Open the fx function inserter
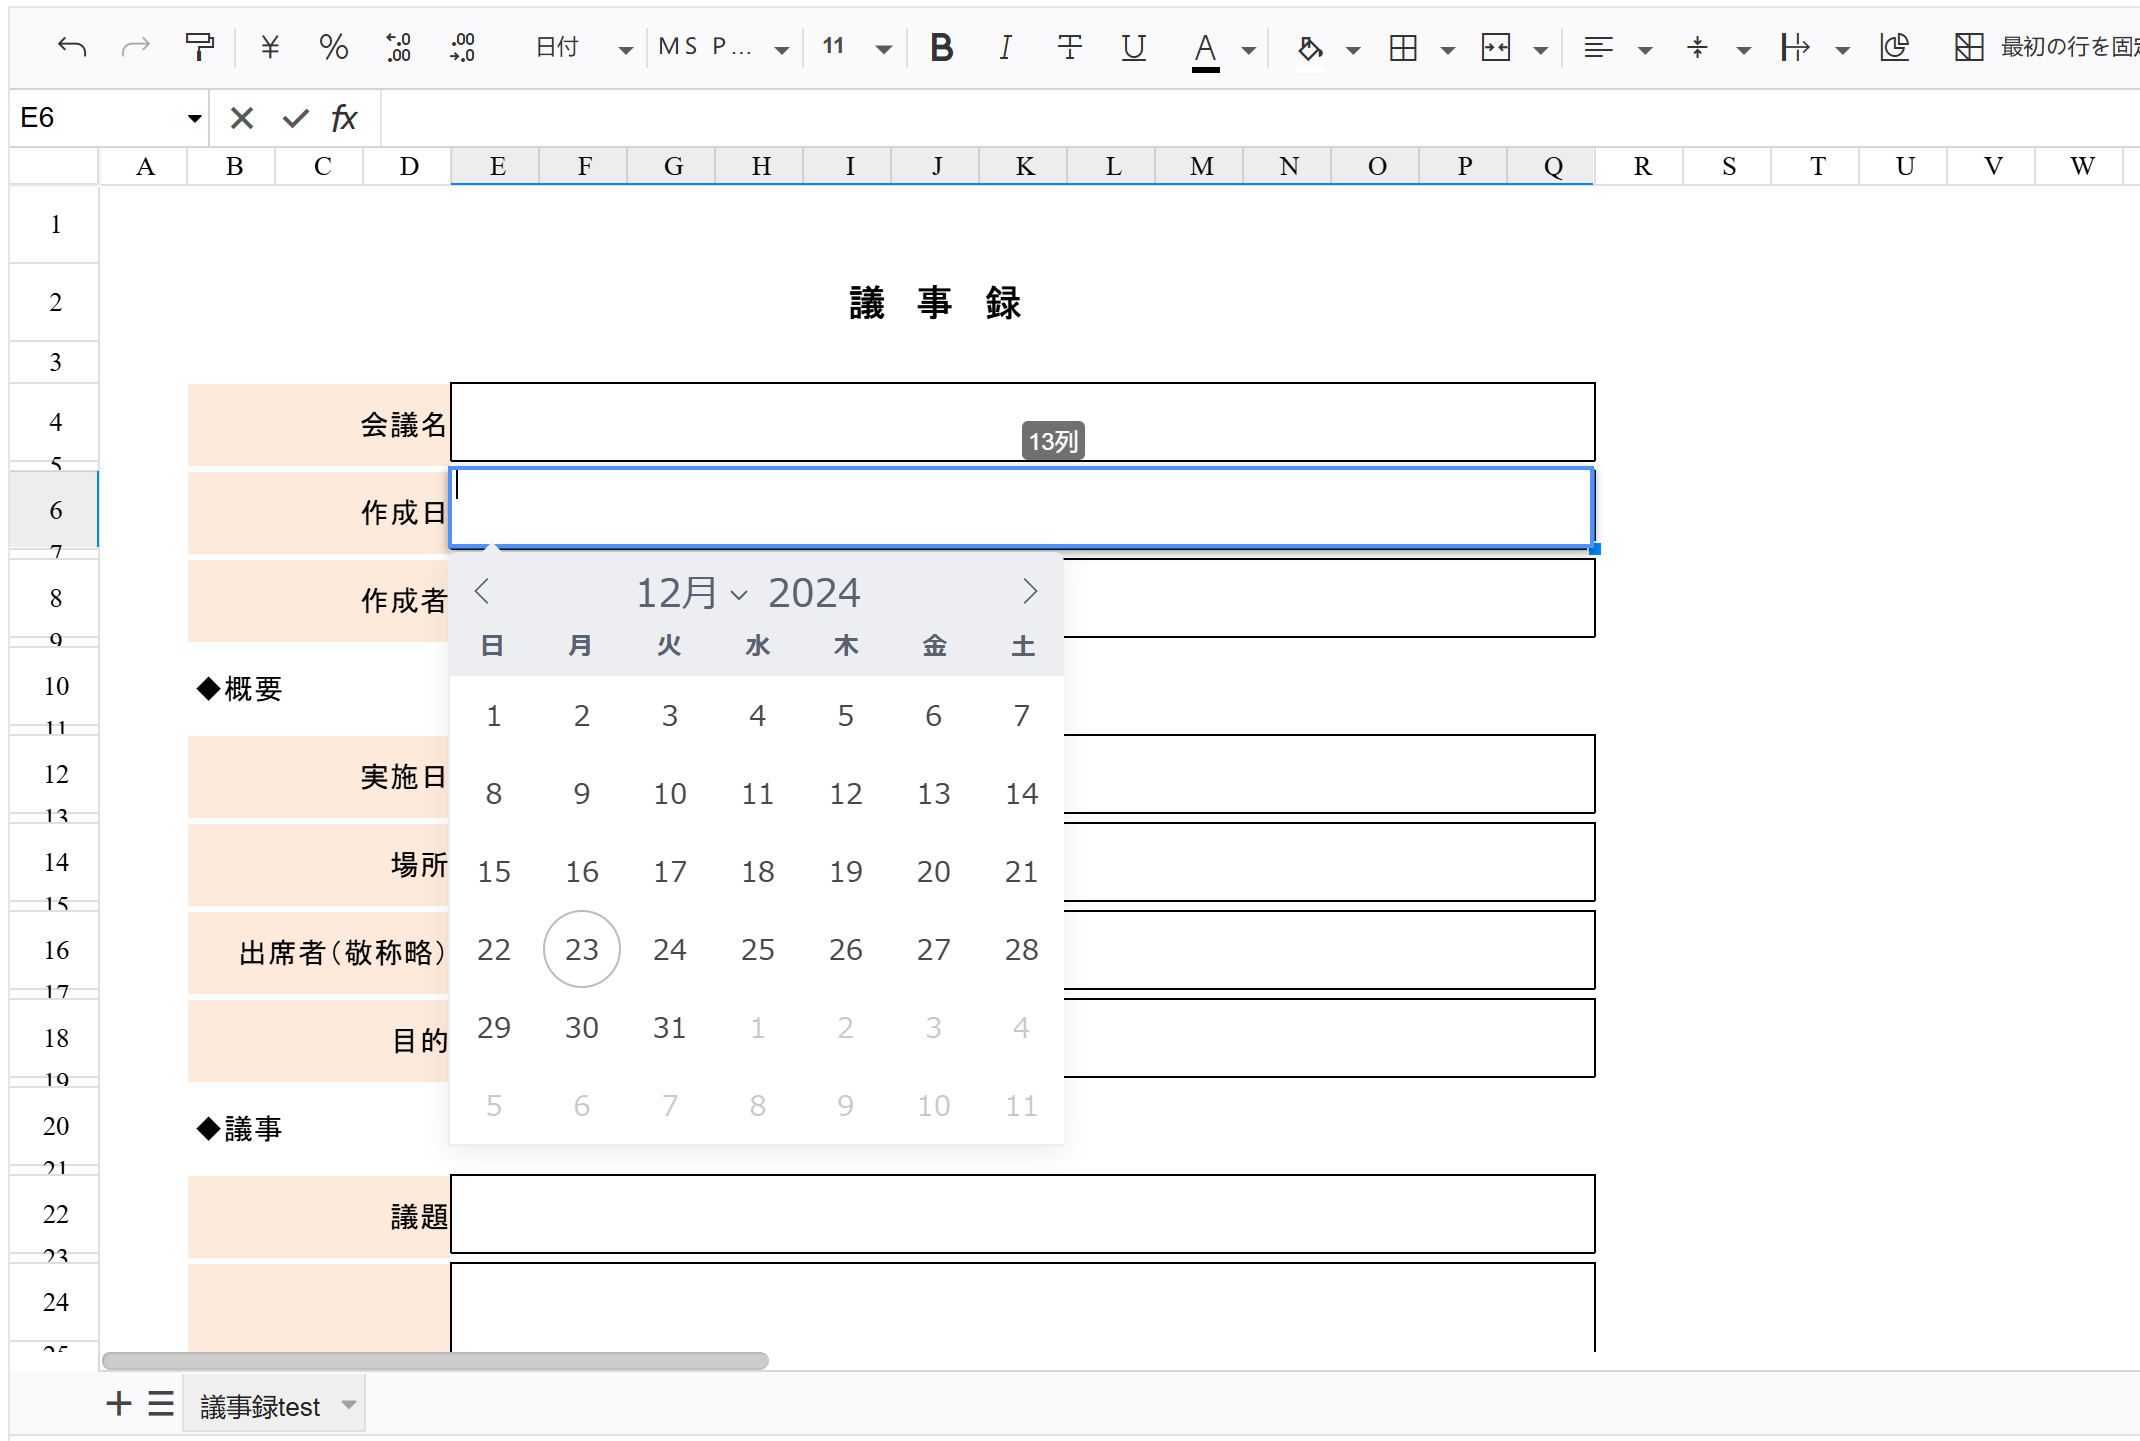Viewport: 2140px width, 1441px height. click(x=344, y=118)
